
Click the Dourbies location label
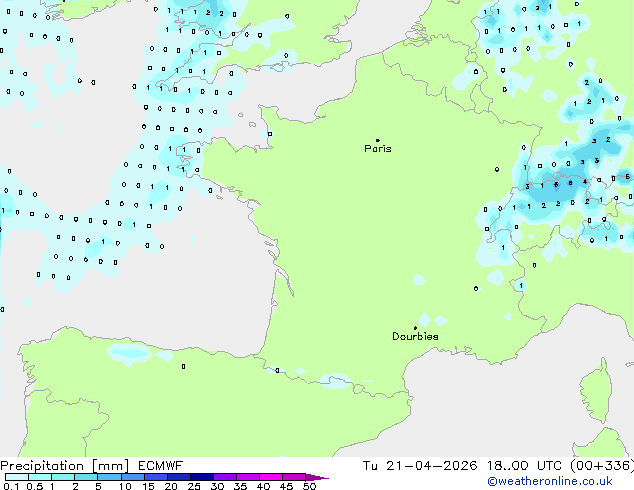tap(415, 336)
